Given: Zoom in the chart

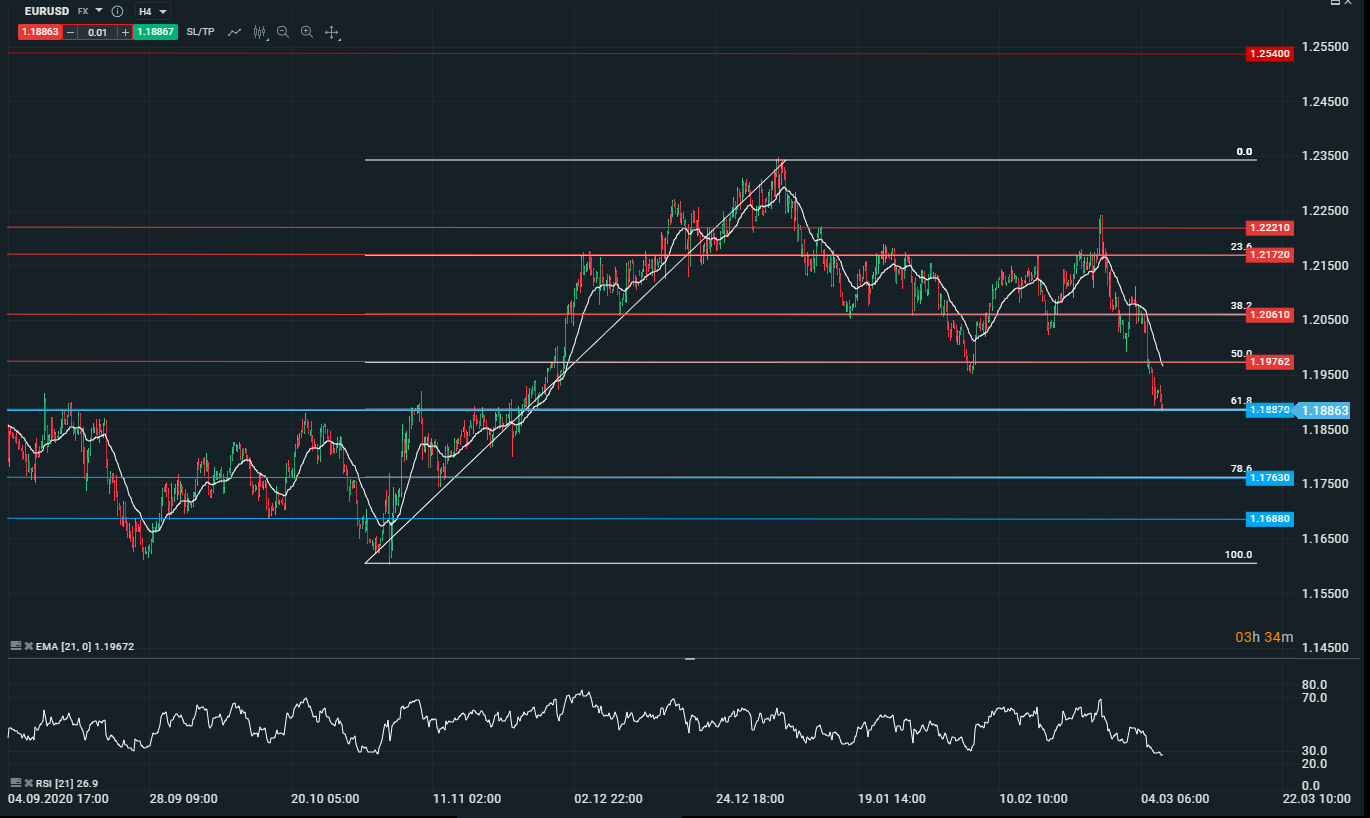Looking at the screenshot, I should coord(307,32).
